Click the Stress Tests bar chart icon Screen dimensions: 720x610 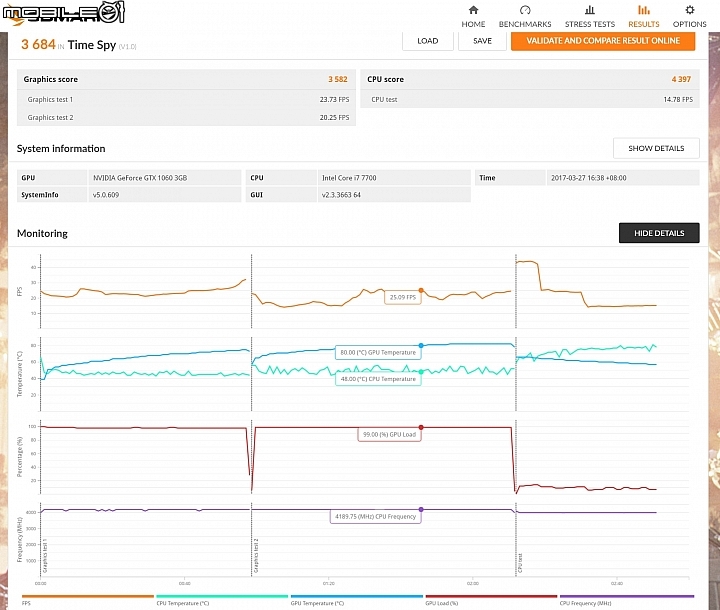click(590, 10)
